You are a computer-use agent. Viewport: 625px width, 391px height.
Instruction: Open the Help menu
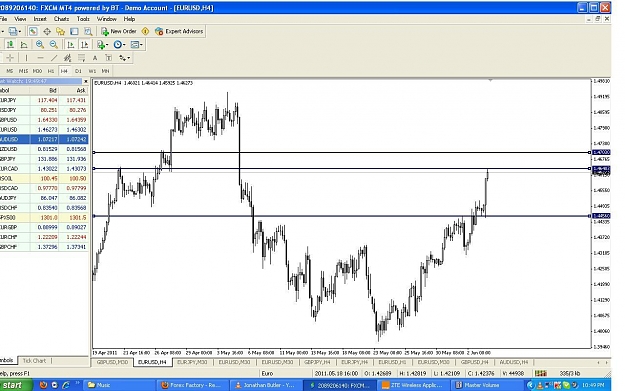(x=129, y=19)
